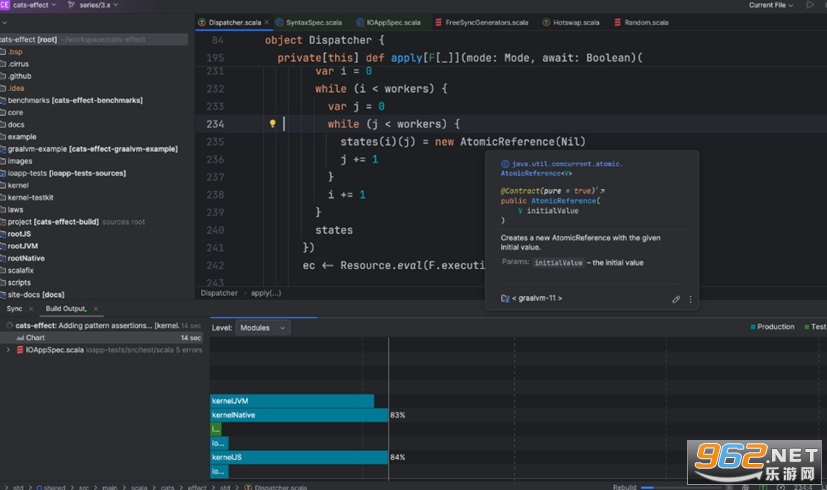Screen dimensions: 827x490
Task: Select the kernelJVM bar in the chart
Action: [292, 401]
